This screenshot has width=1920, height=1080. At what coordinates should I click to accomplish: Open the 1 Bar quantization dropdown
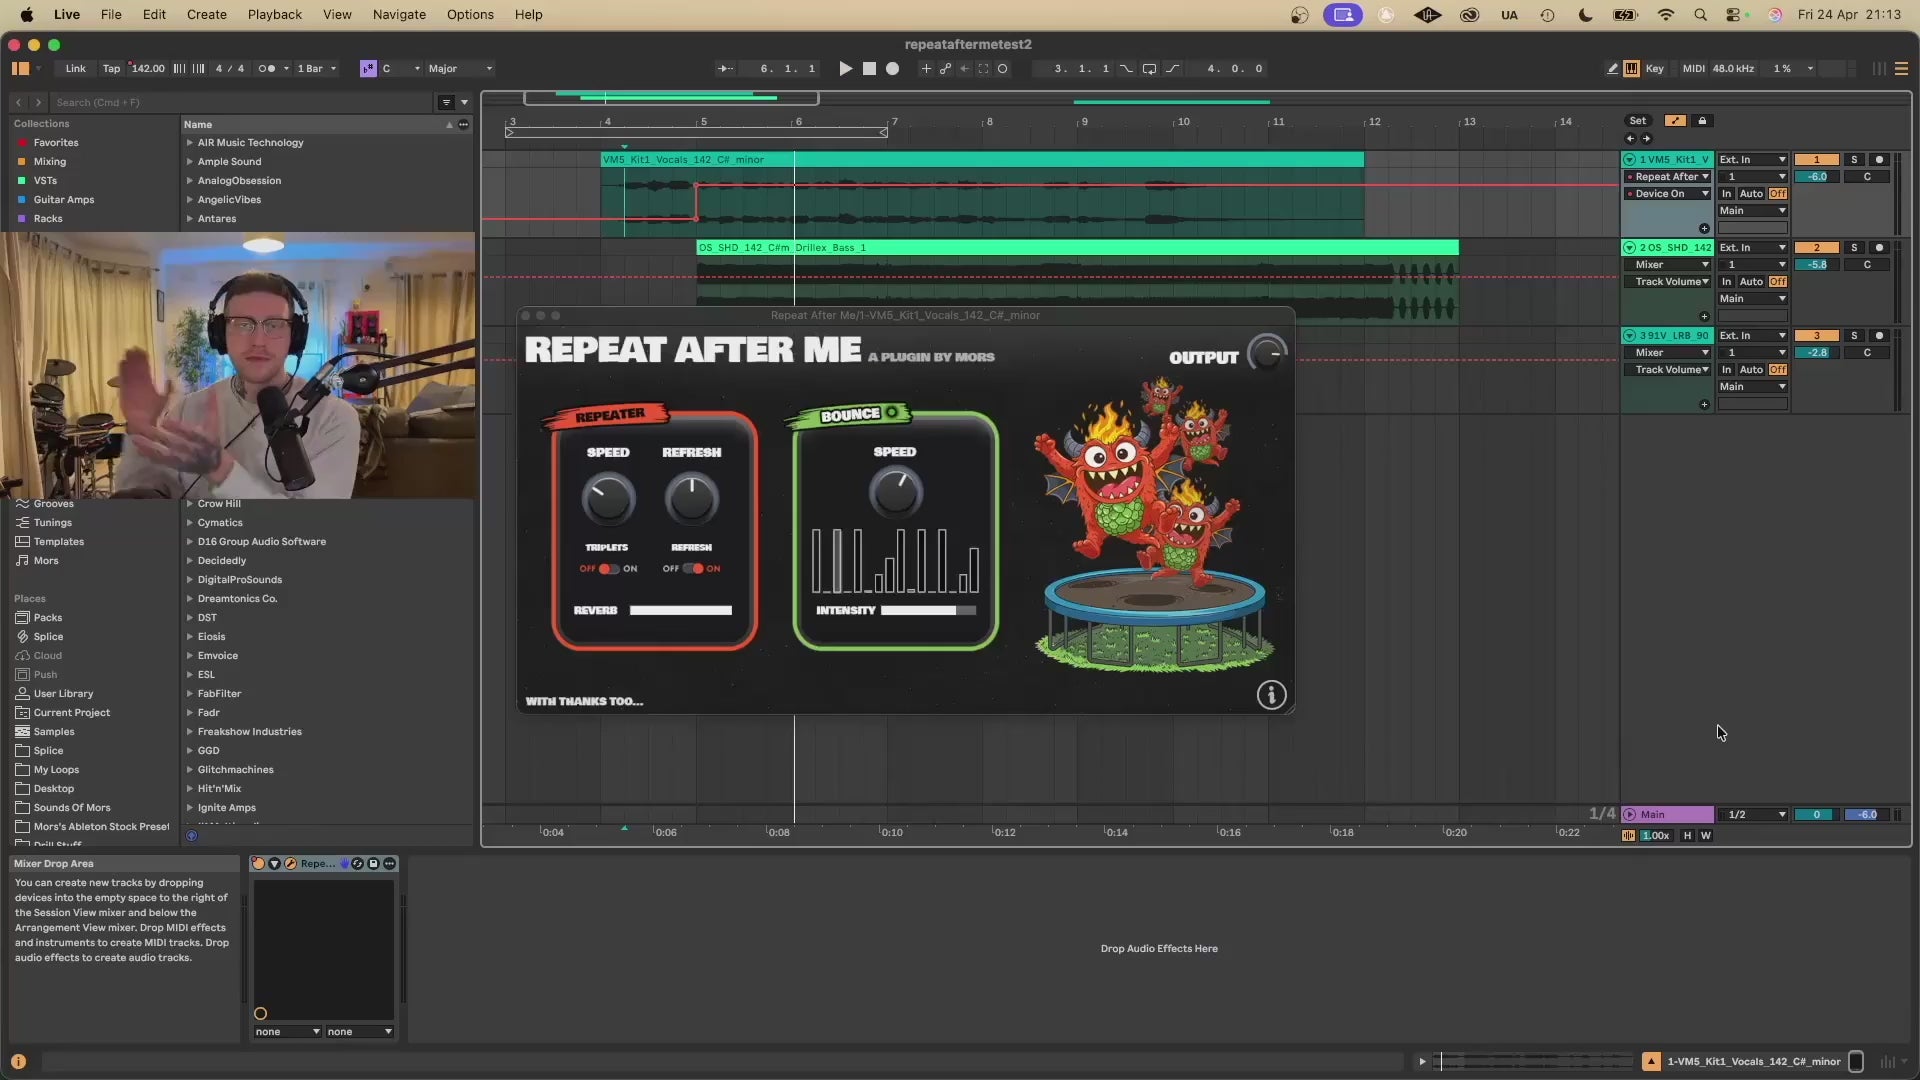(317, 69)
